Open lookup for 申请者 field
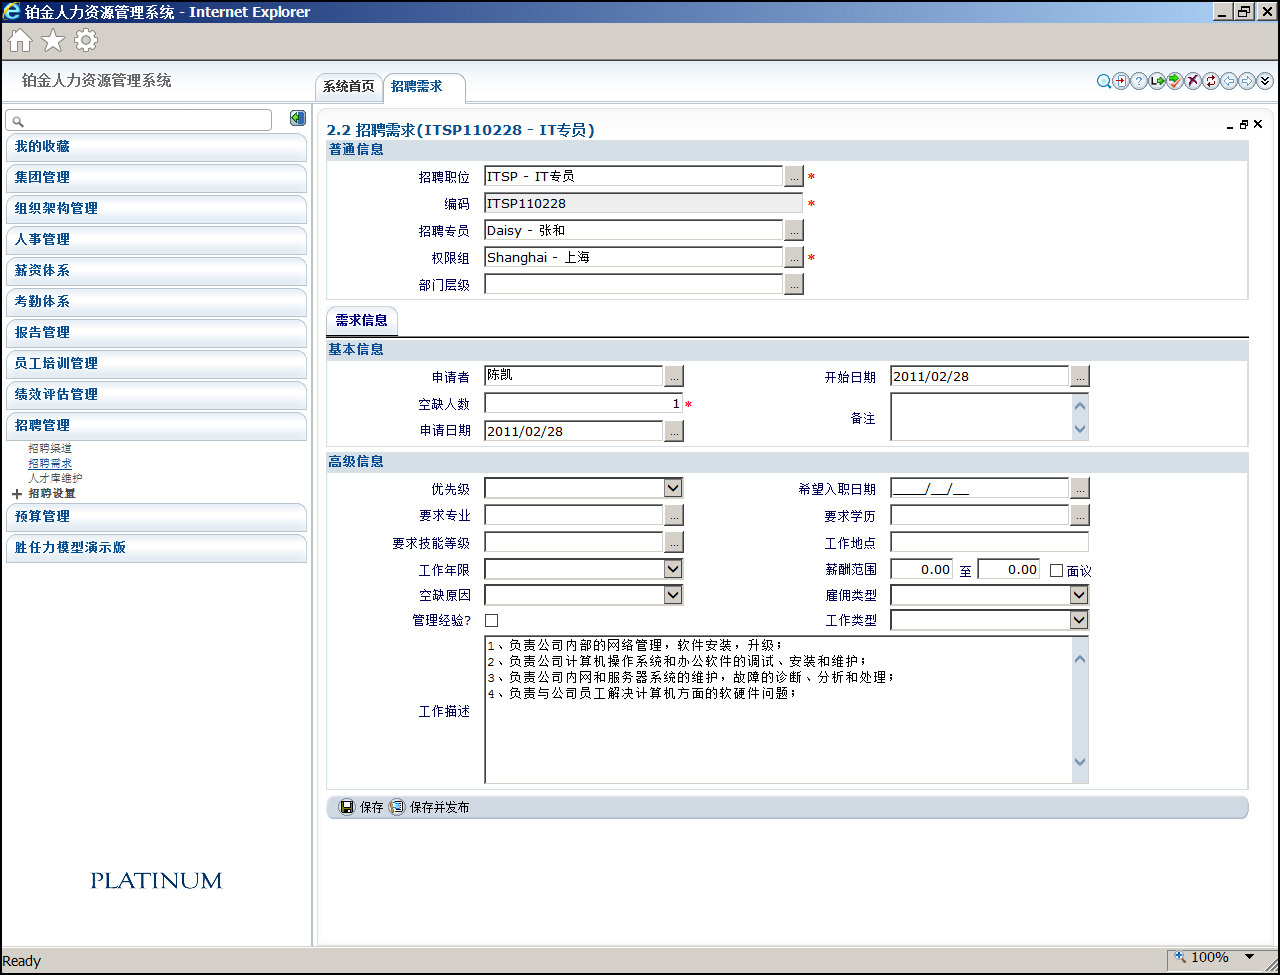 pos(674,376)
